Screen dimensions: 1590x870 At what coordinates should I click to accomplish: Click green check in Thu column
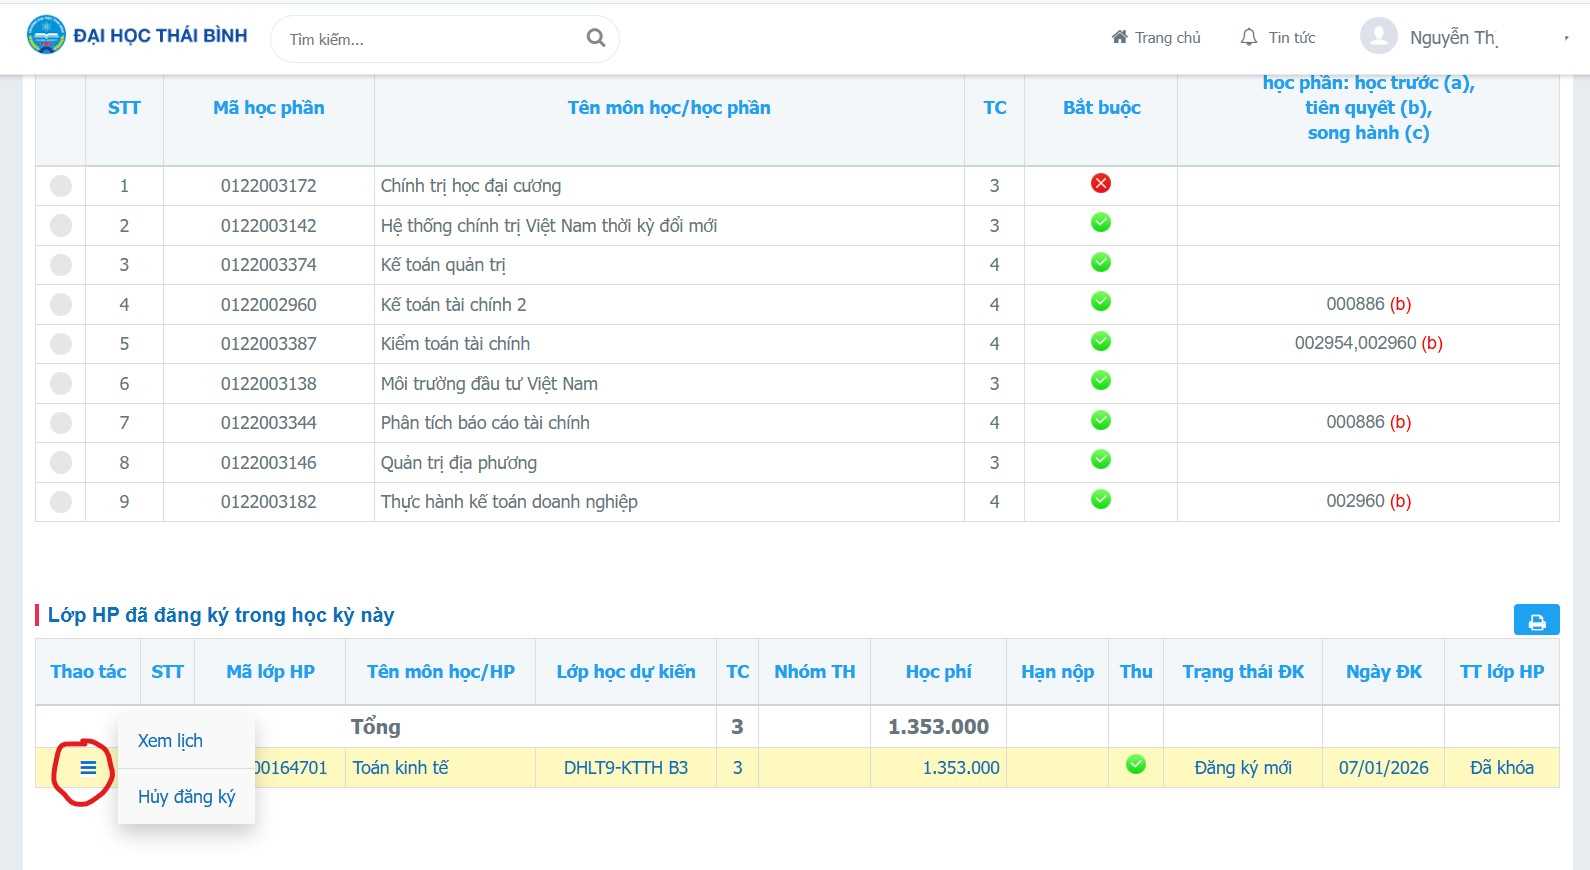click(1135, 766)
